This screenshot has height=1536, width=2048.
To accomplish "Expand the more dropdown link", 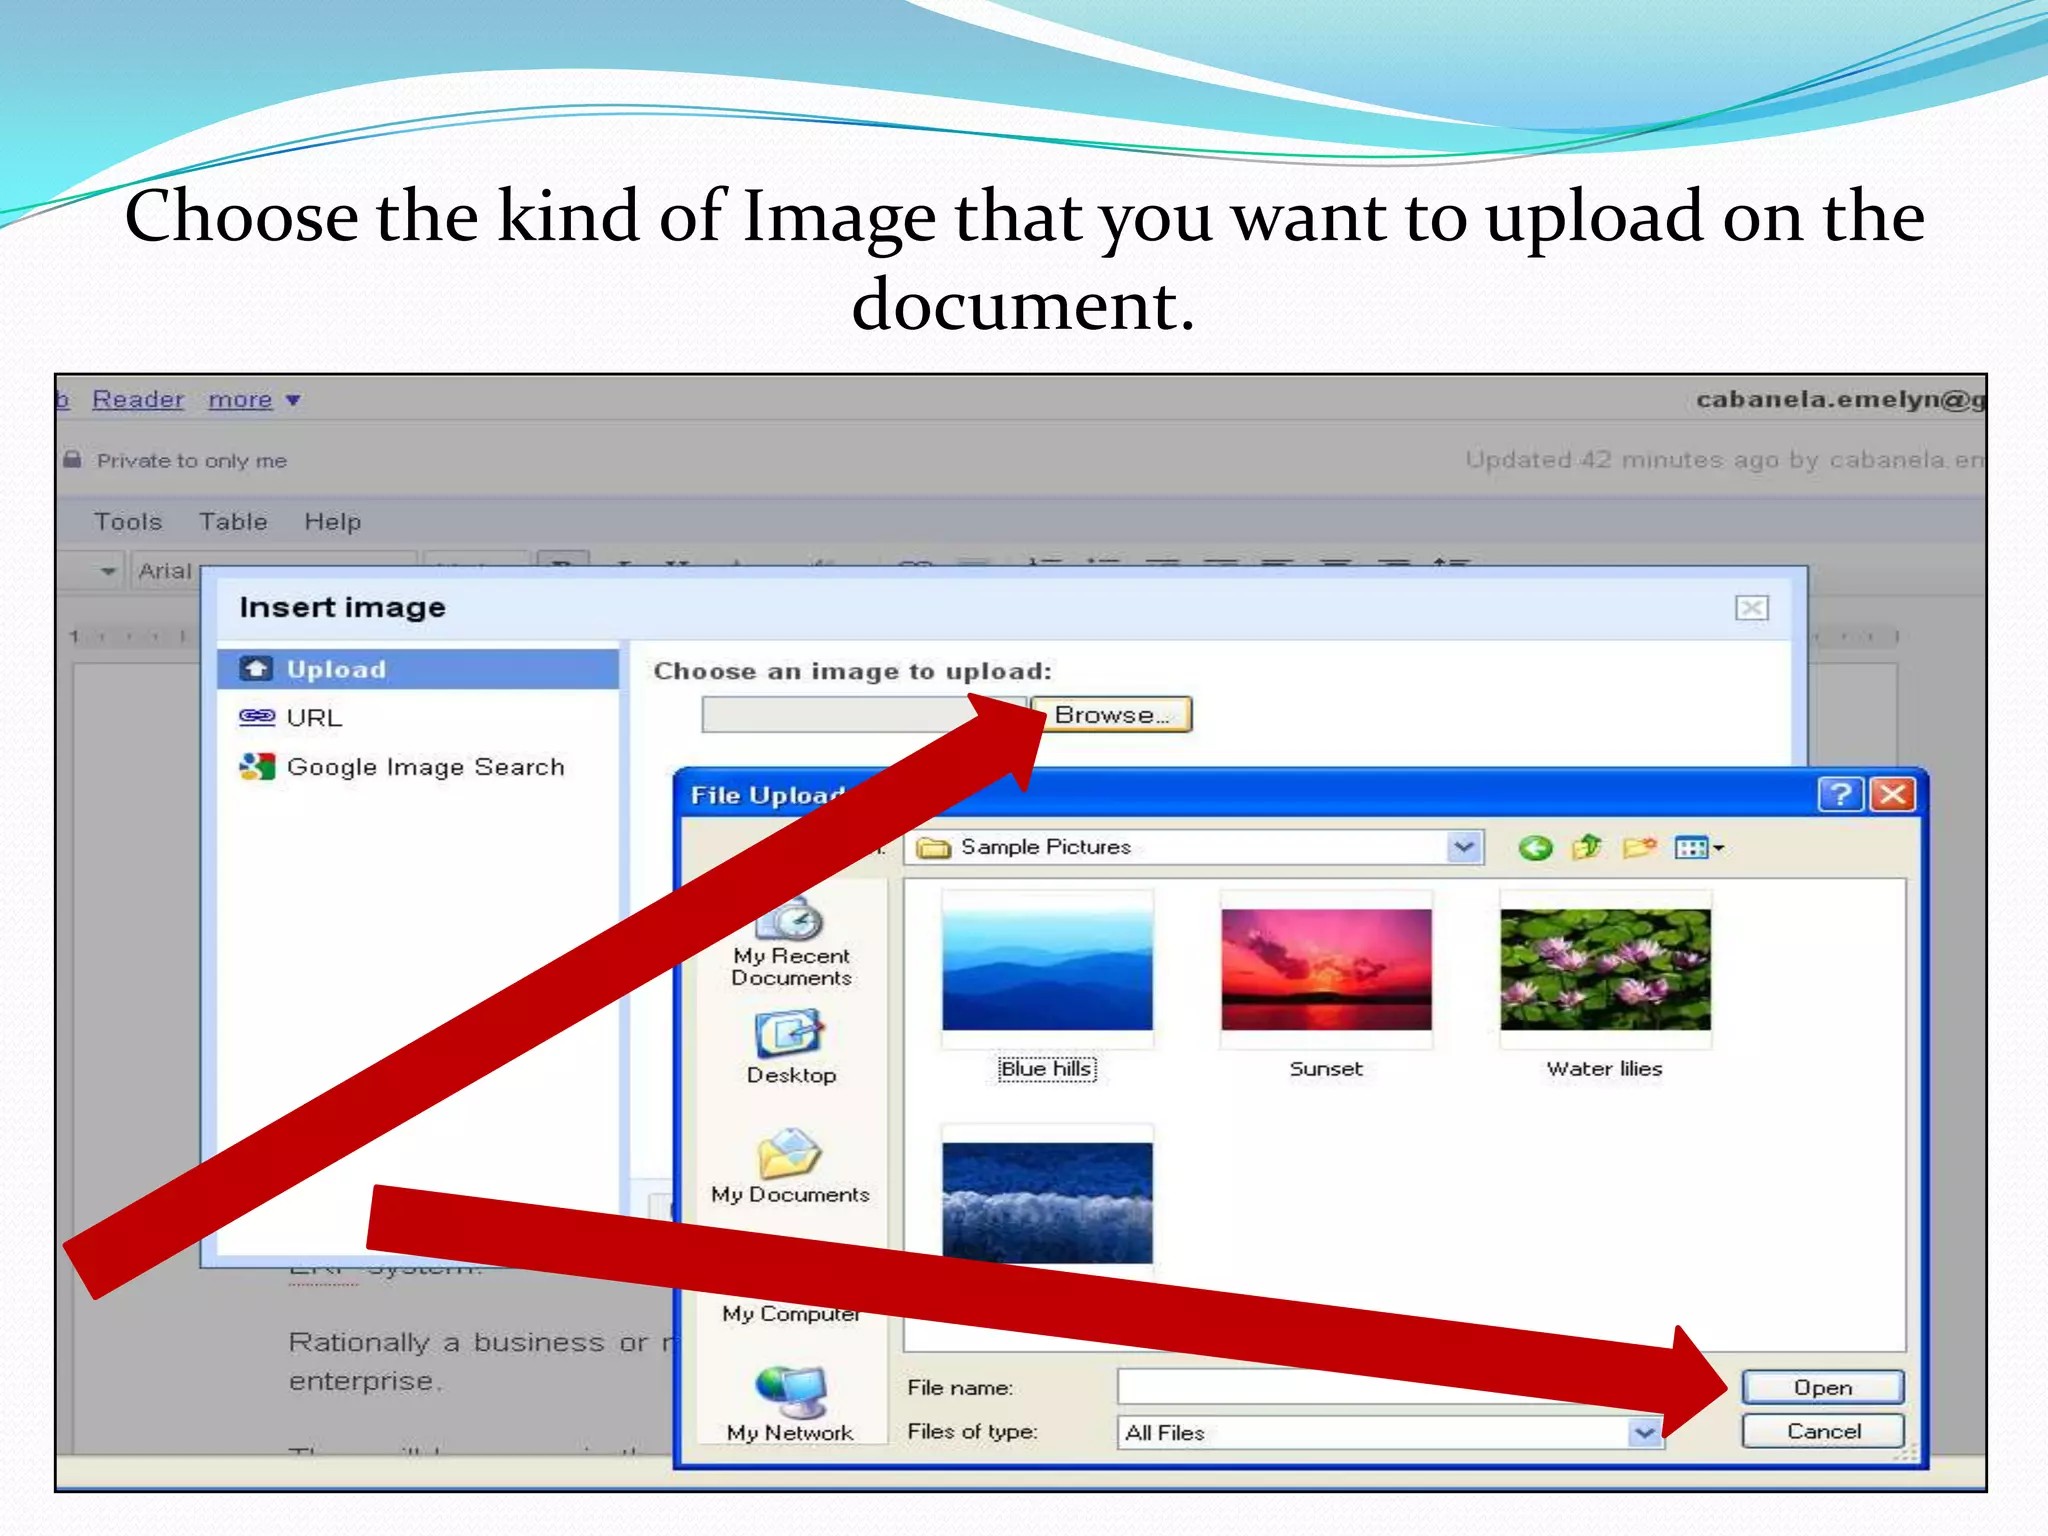I will (254, 400).
